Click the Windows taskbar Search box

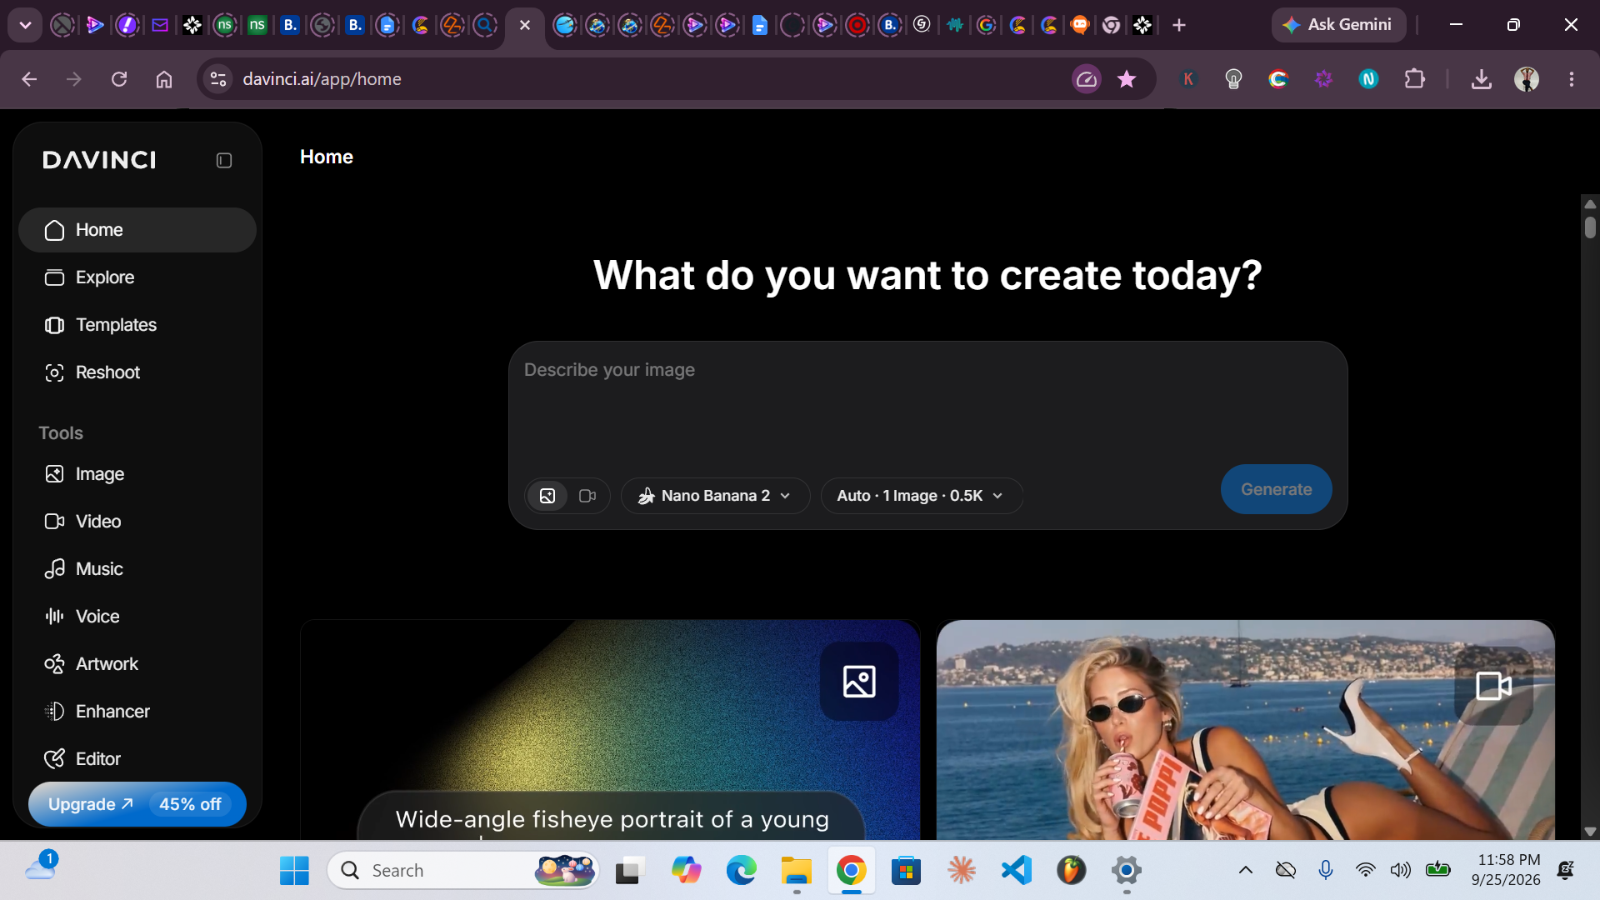coord(463,871)
